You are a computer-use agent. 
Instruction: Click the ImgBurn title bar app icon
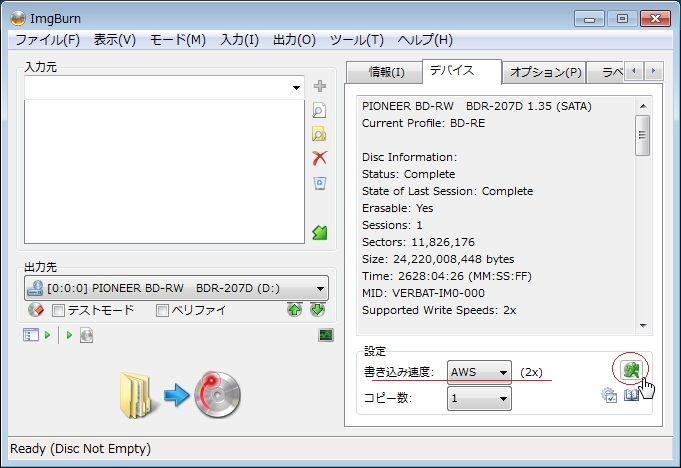point(18,18)
